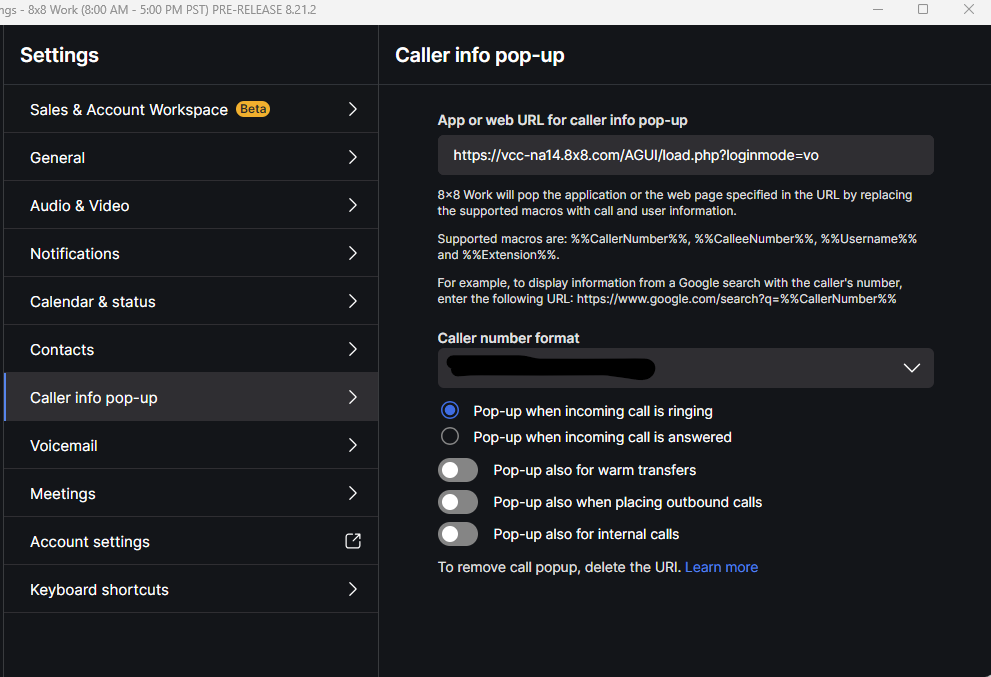This screenshot has width=991, height=677.
Task: Open Contacts settings section
Action: [x=191, y=350]
